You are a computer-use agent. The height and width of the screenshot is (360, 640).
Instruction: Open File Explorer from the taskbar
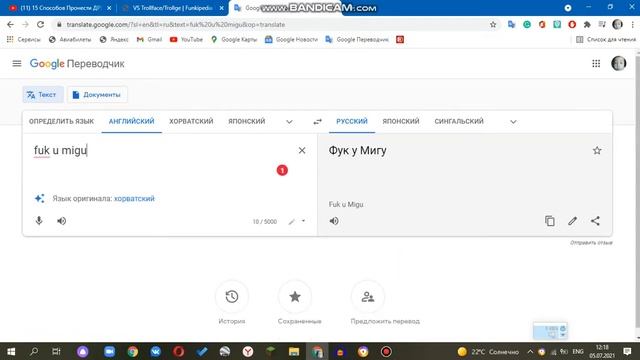pyautogui.click(x=293, y=351)
